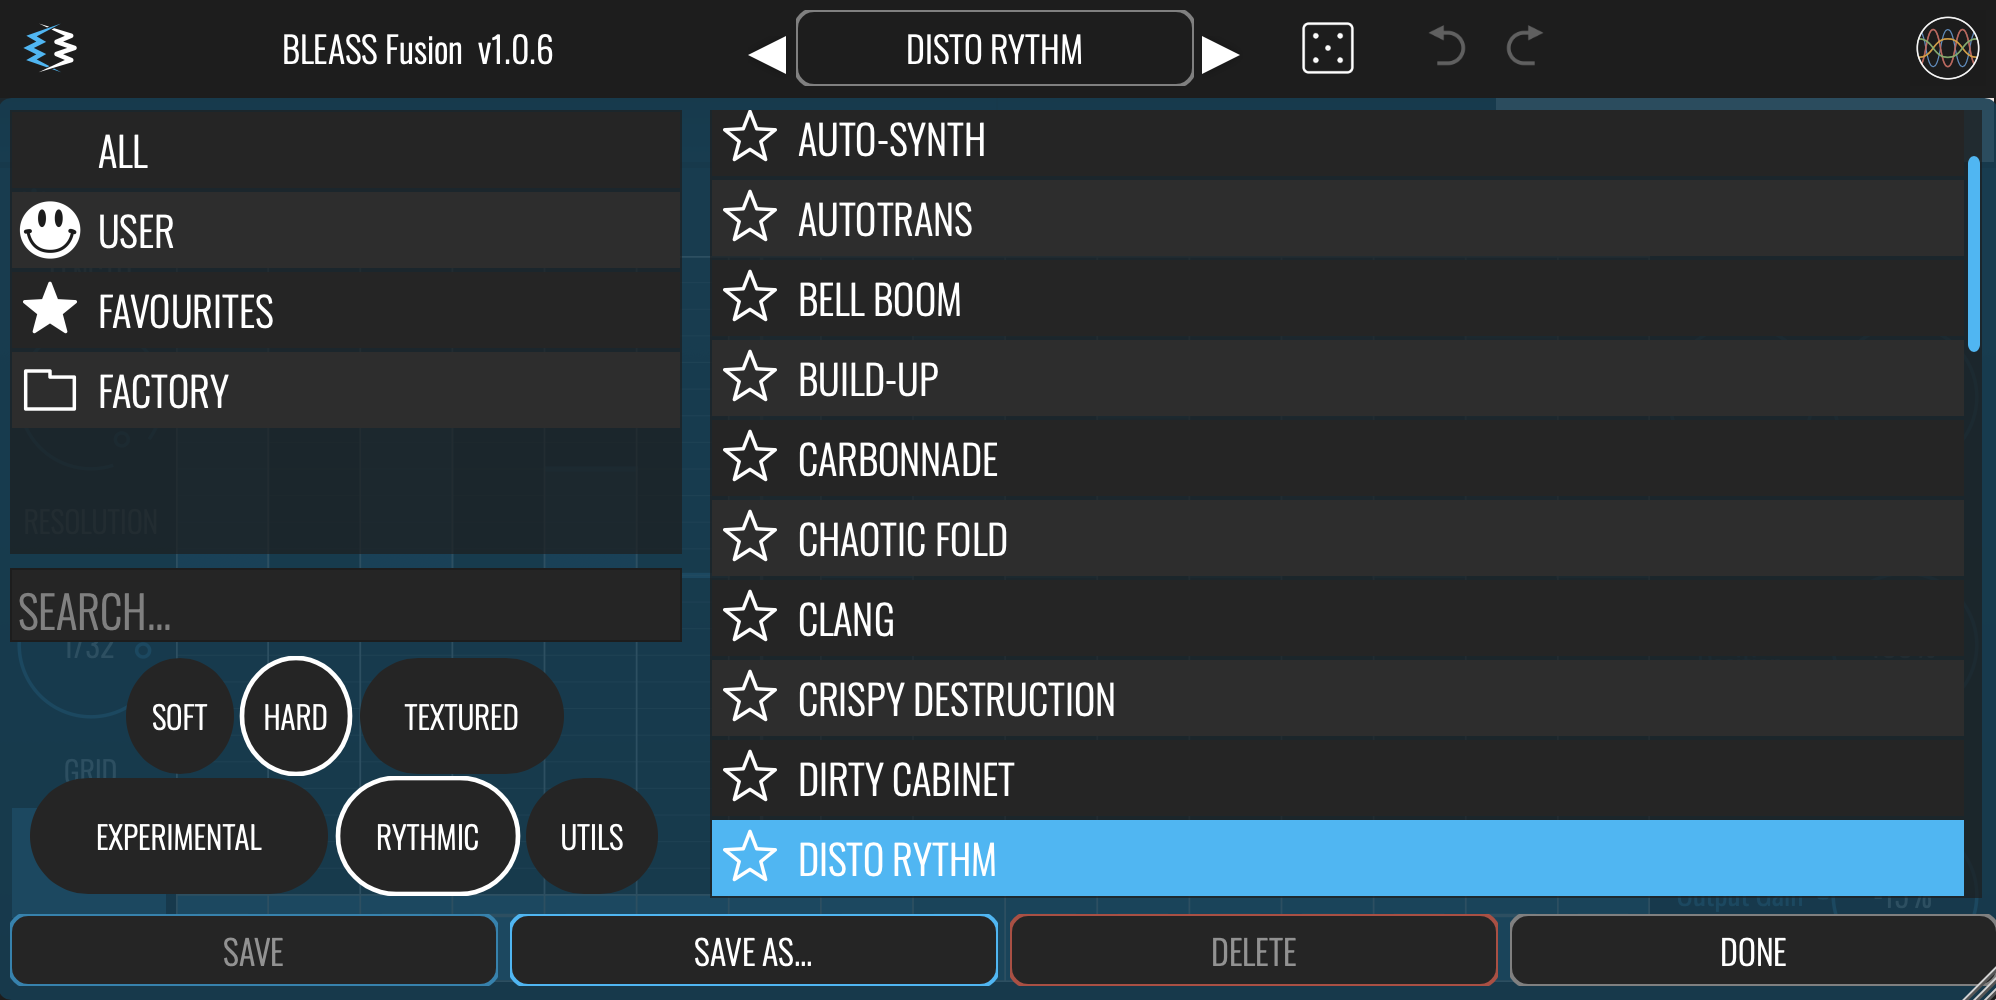Favourite the AUTO-SYNTH preset star
Viewport: 1996px width, 1000px height.
(x=749, y=138)
